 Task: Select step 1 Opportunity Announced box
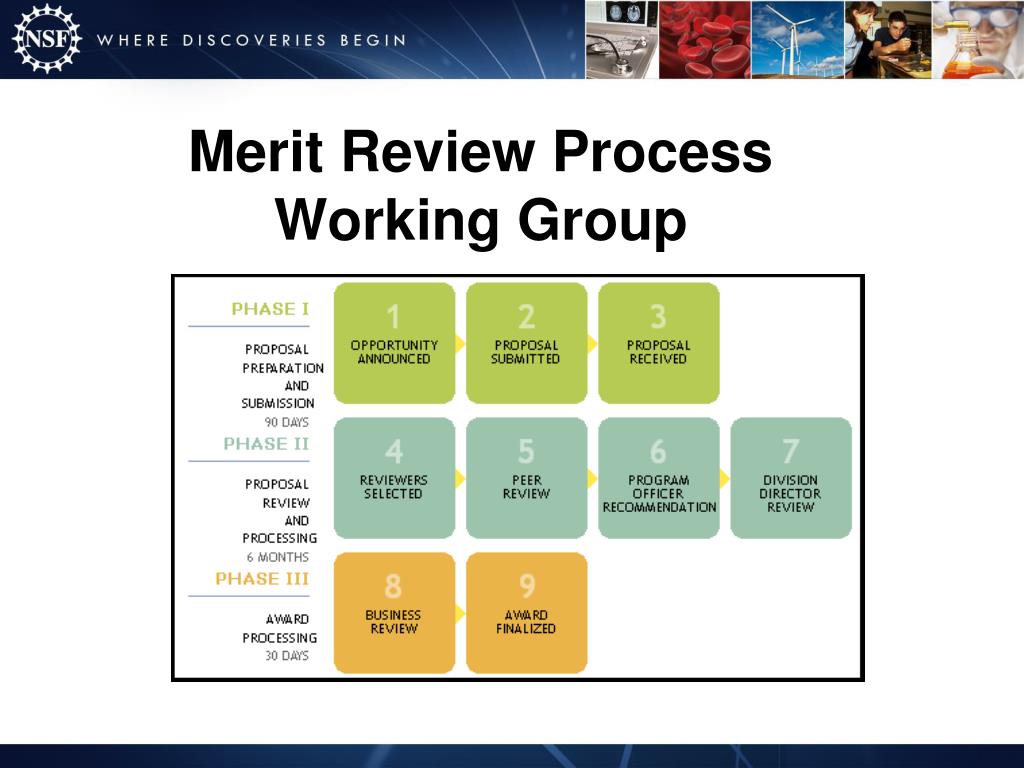(394, 343)
